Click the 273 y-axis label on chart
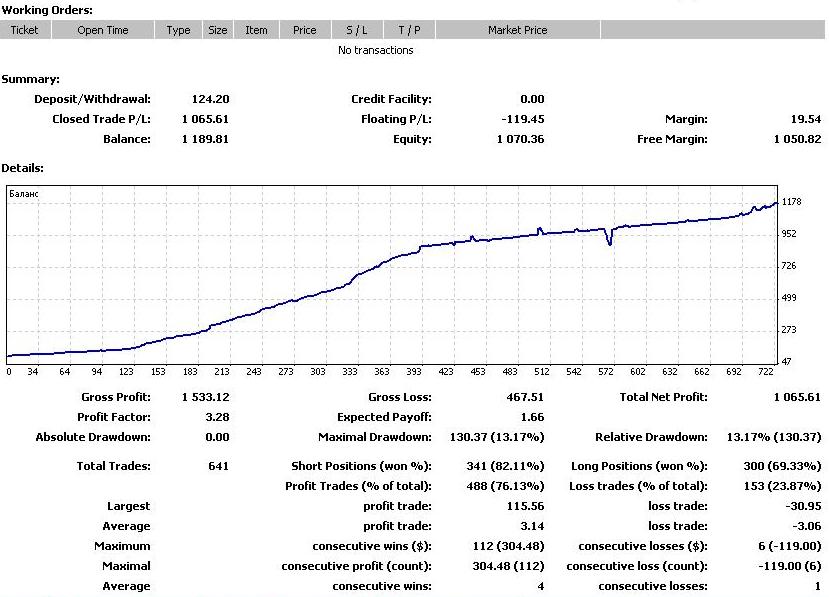Screen dimensions: 829x597 click(789, 329)
